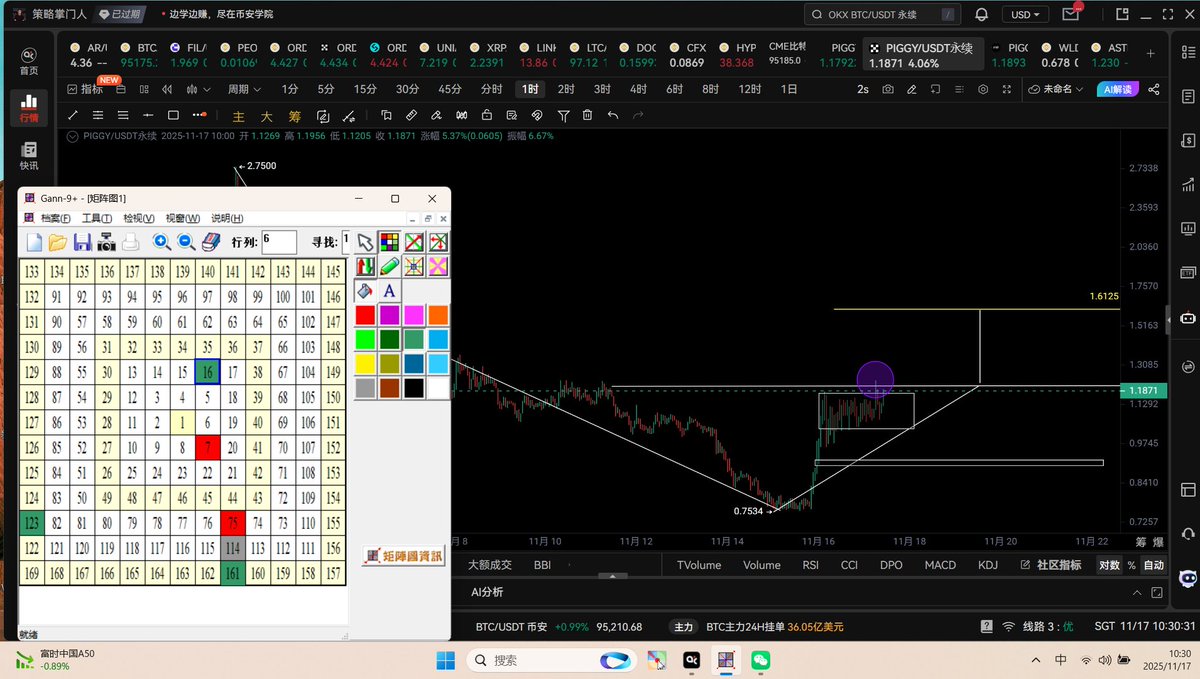Select the letter A text tool
Viewport: 1200px width, 679px height.
pos(389,291)
